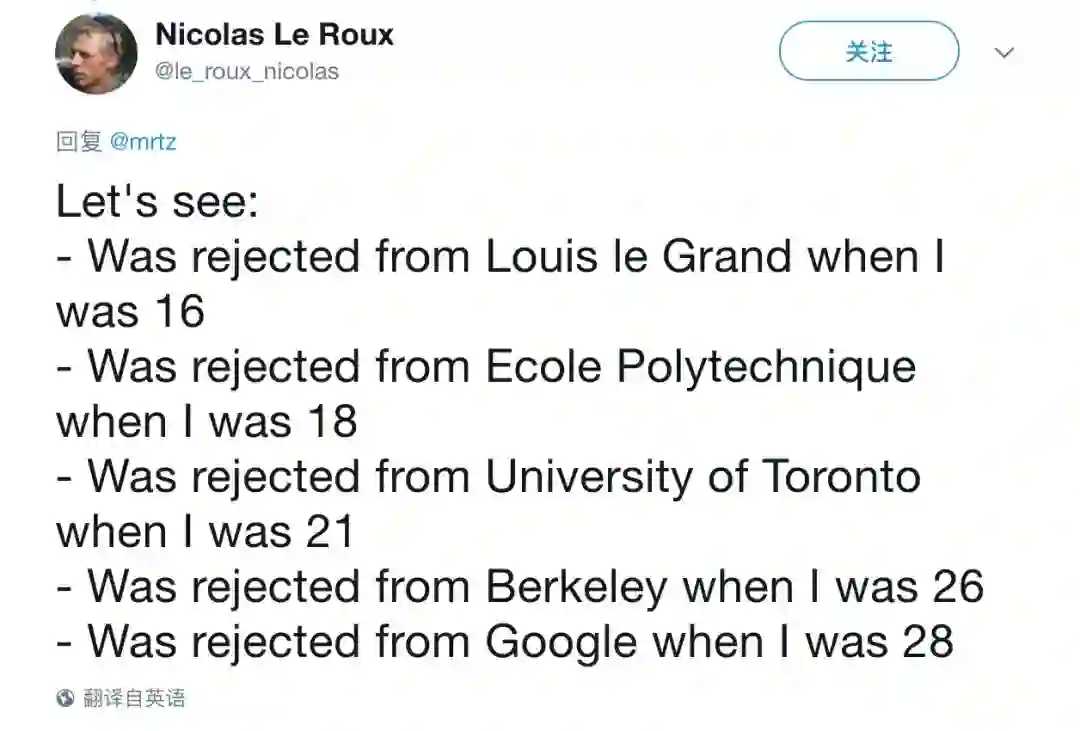Click the words "Ecole Polytechnique"

tap(700, 367)
